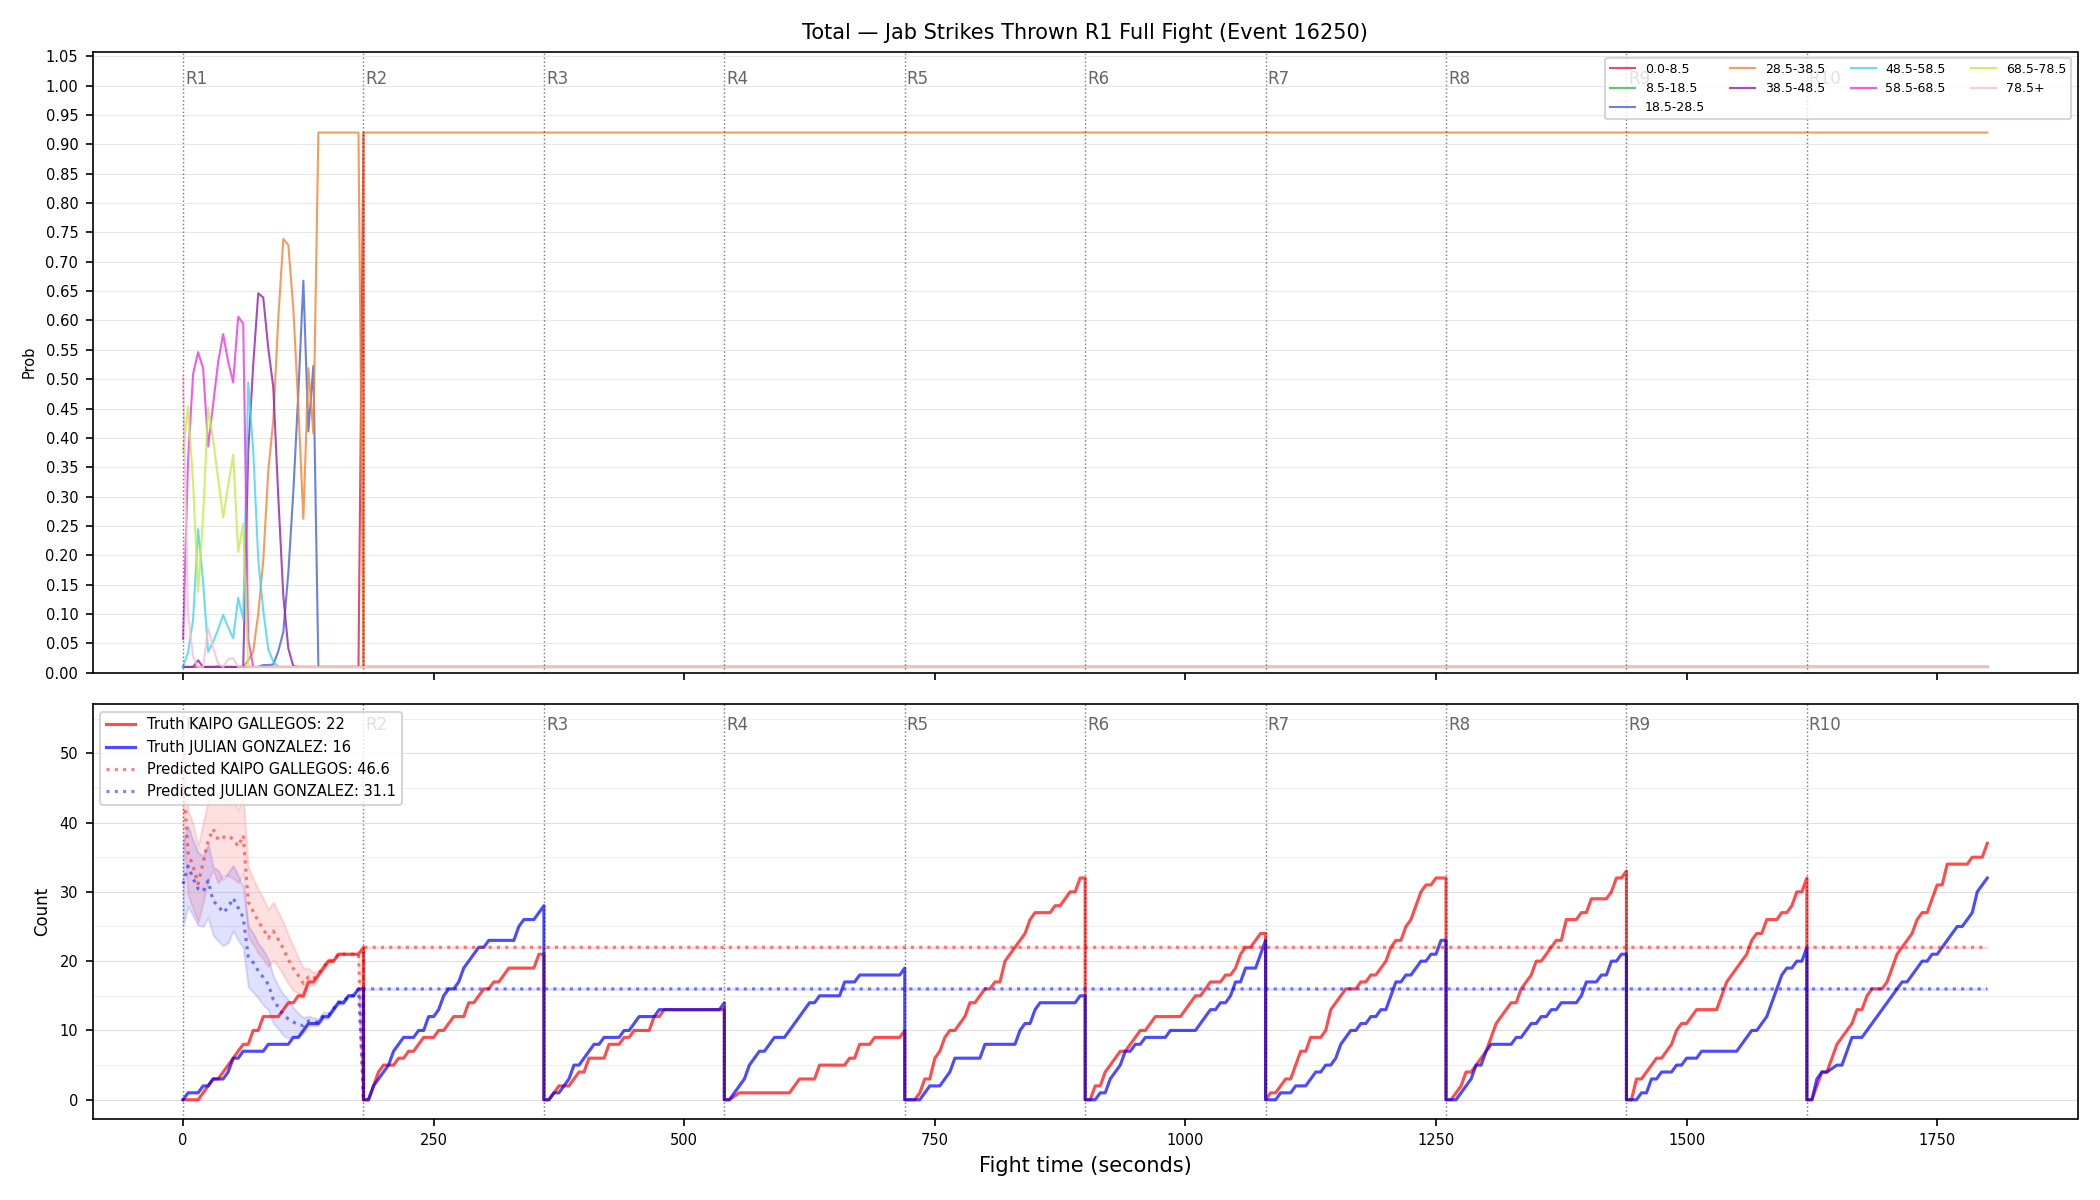Viewport: 2100px width, 1200px height.
Task: Click the '0.90' probability axis tick
Action: pos(62,145)
